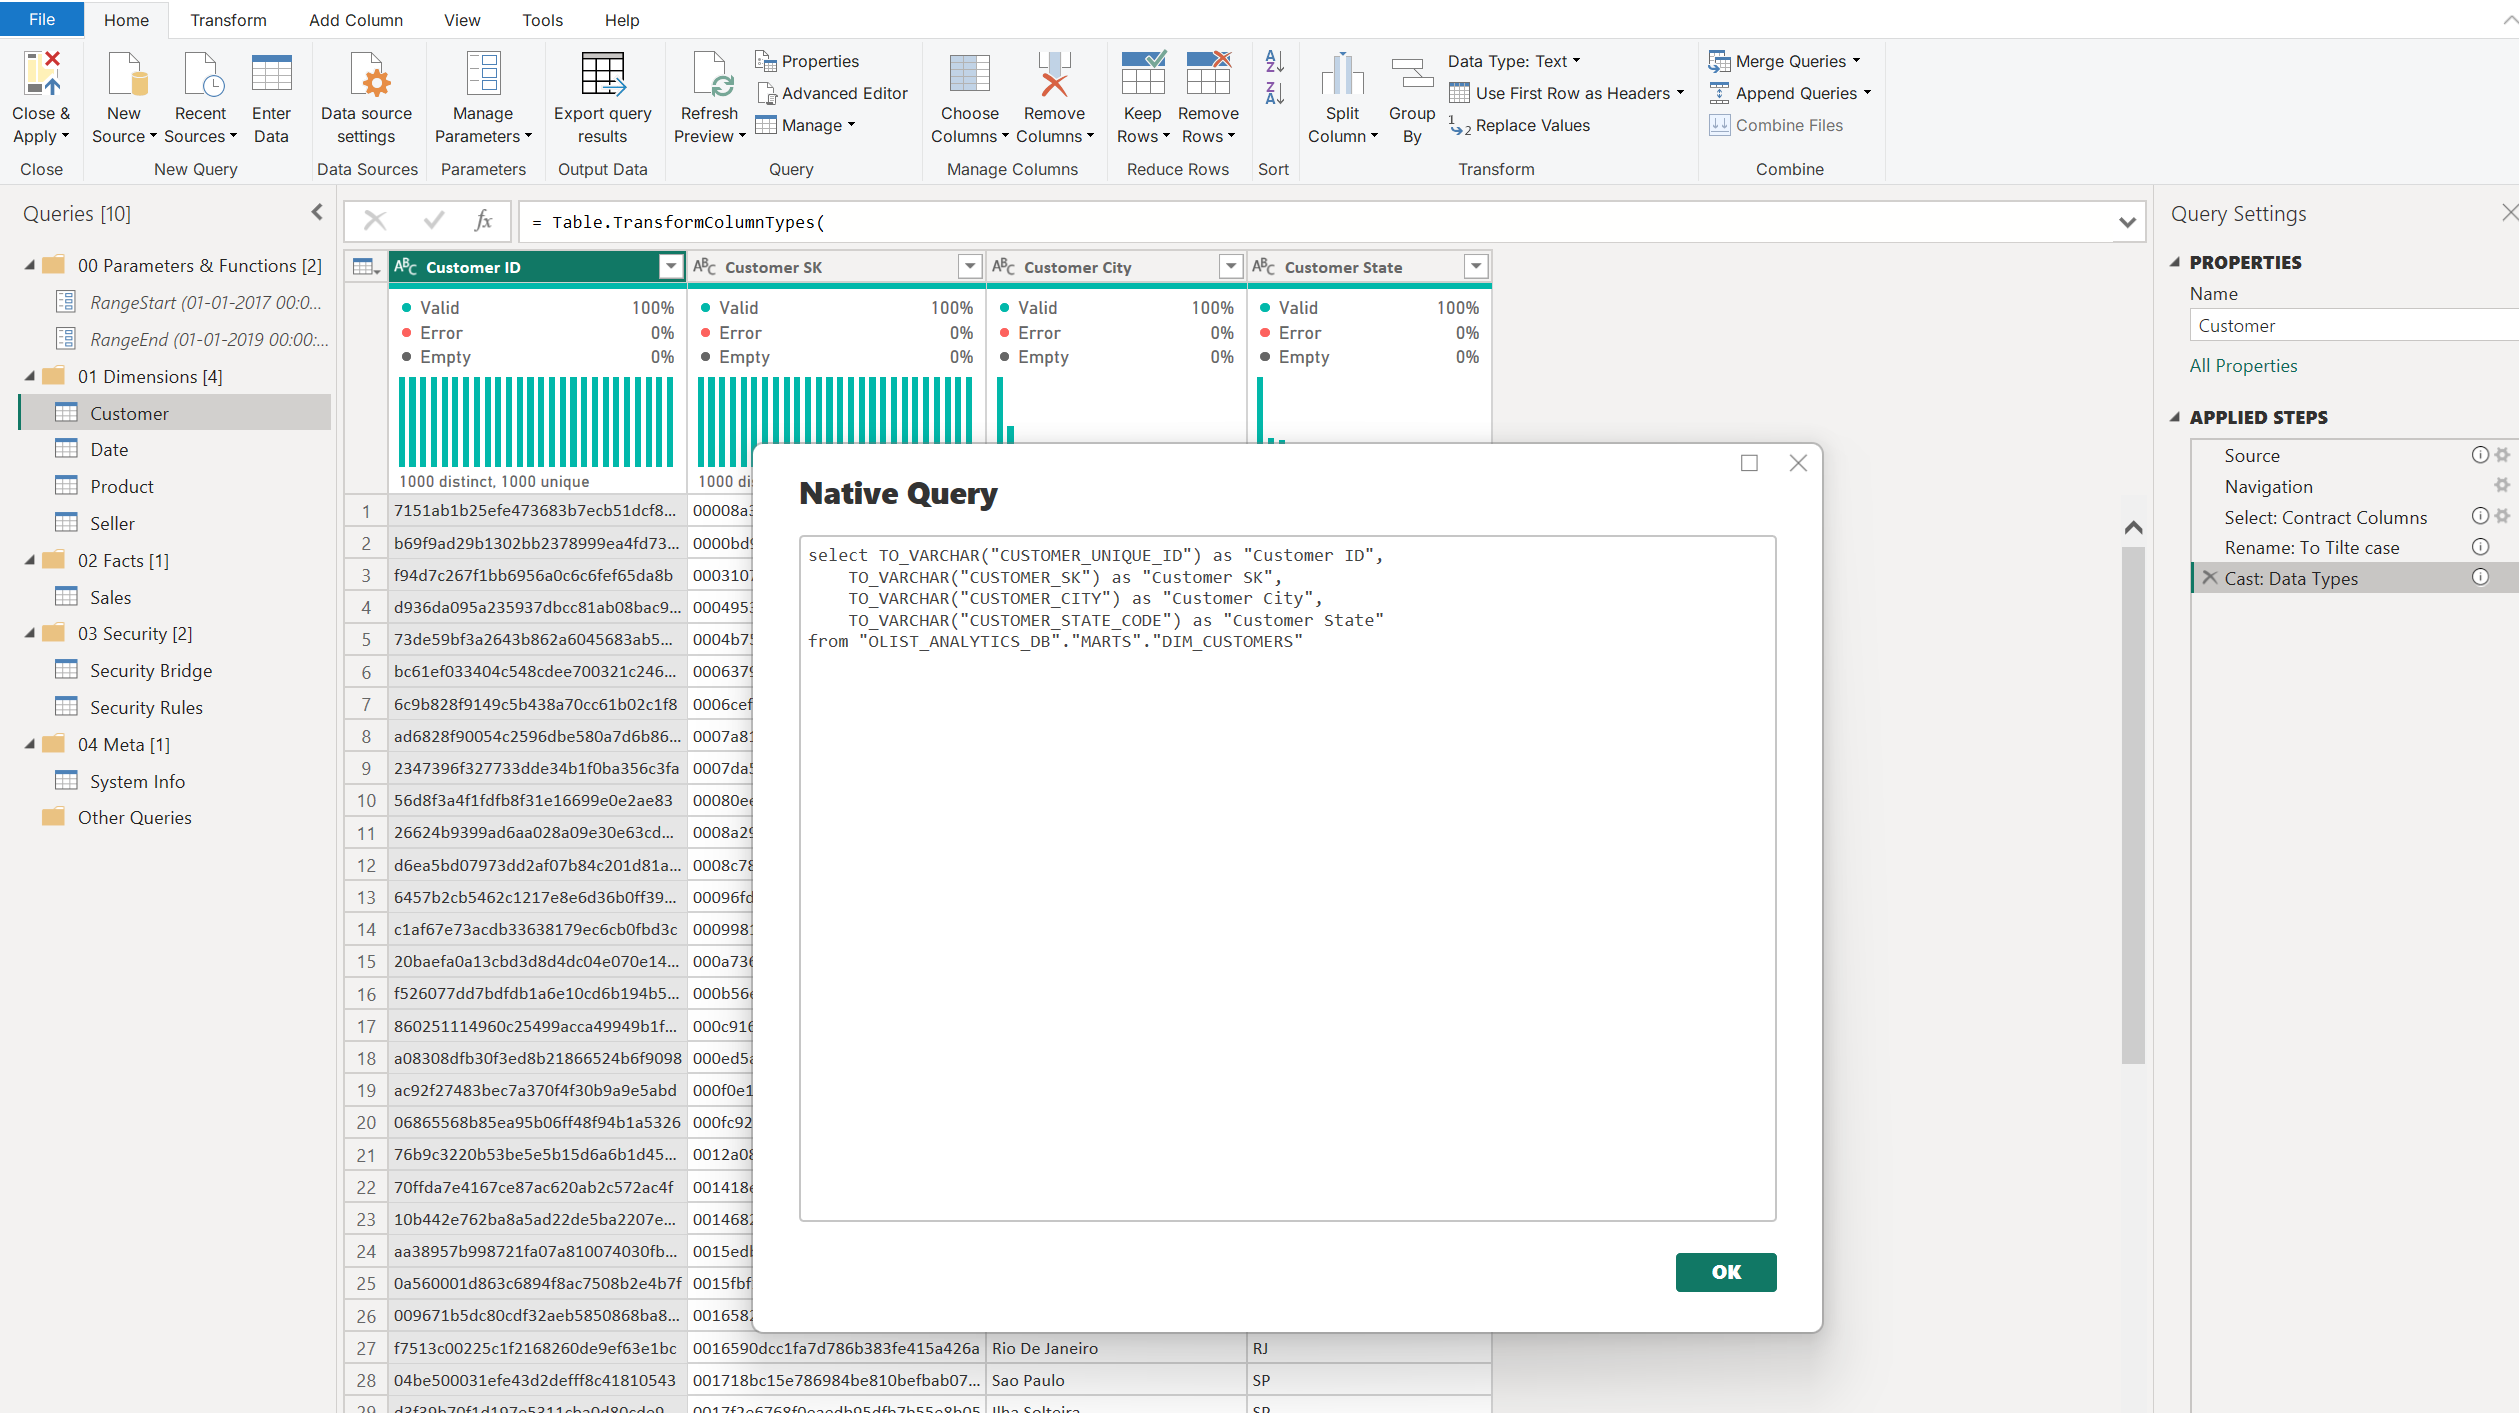Confirm formula with the checkmark button
Image resolution: width=2519 pixels, height=1413 pixels.
coord(433,221)
